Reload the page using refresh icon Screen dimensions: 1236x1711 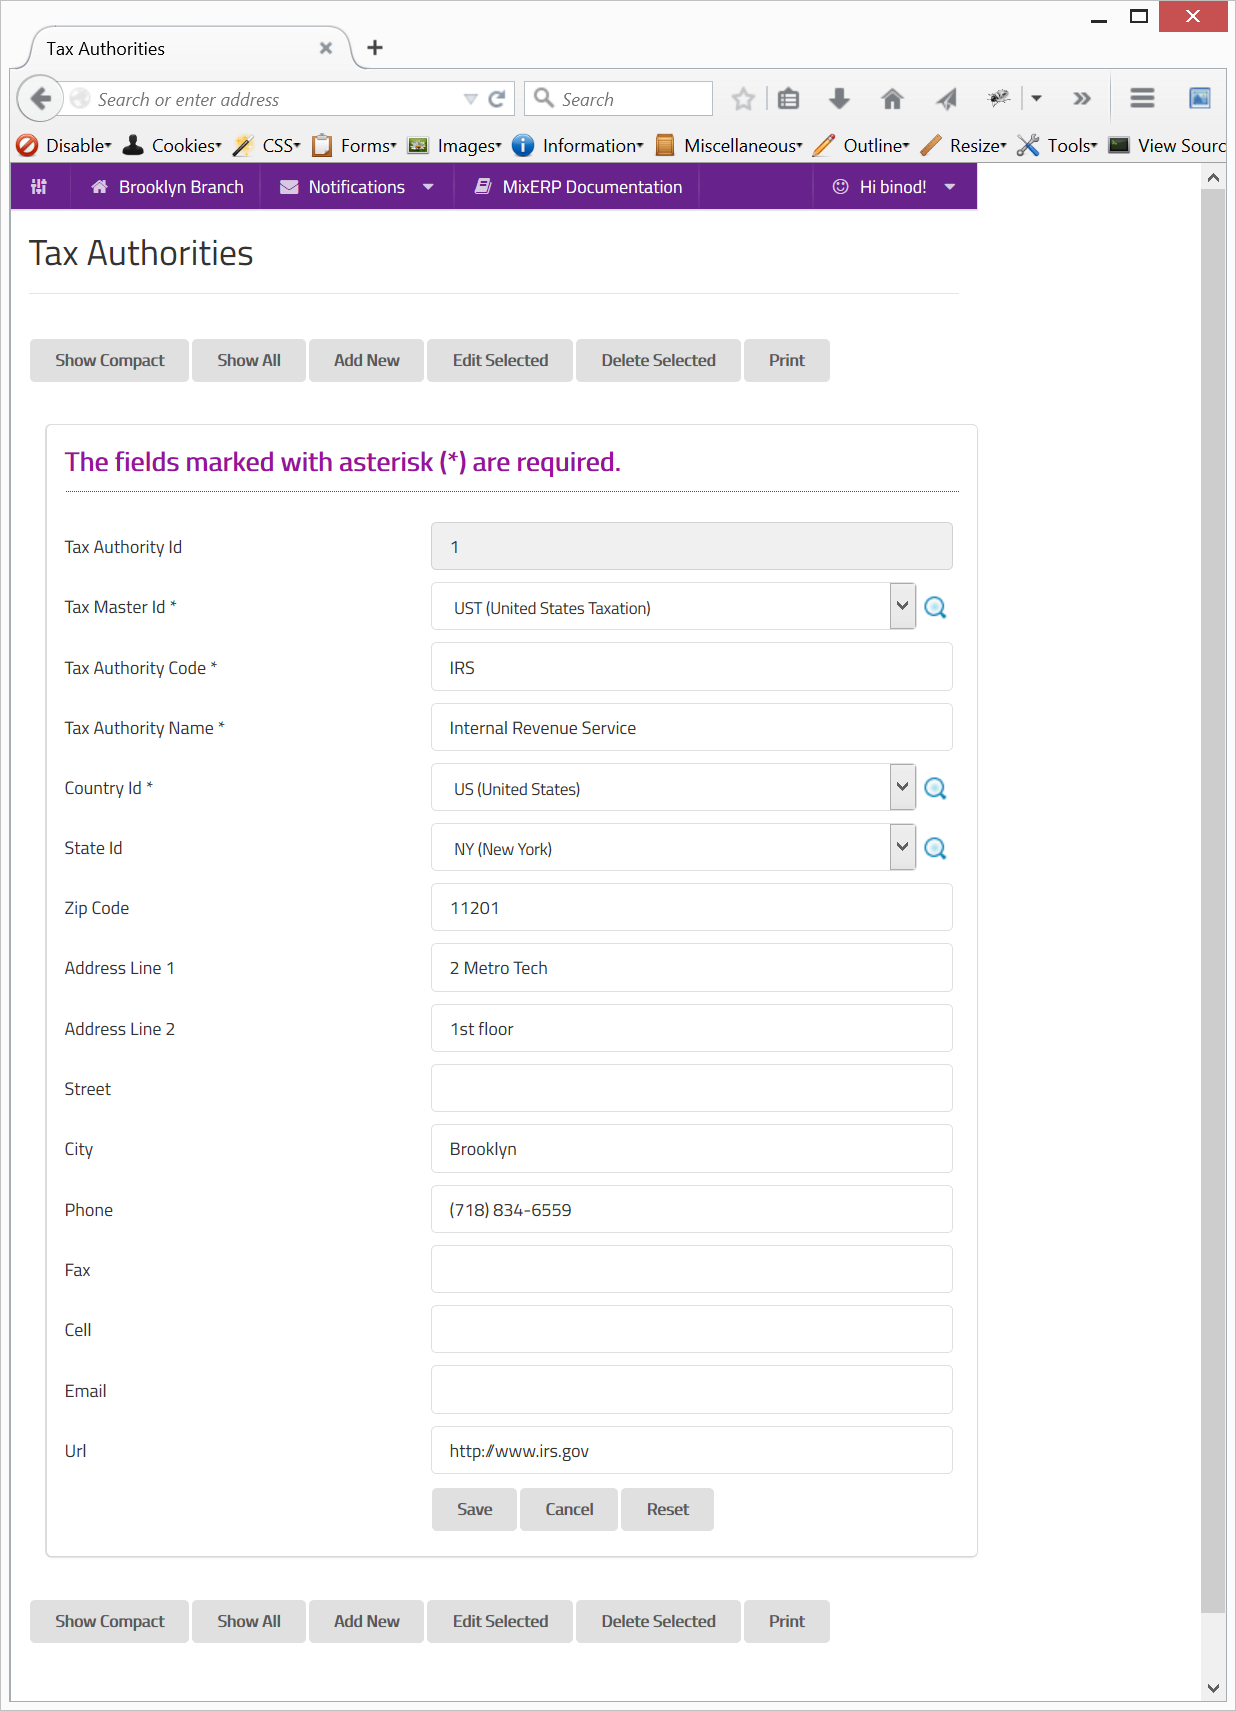coord(496,99)
